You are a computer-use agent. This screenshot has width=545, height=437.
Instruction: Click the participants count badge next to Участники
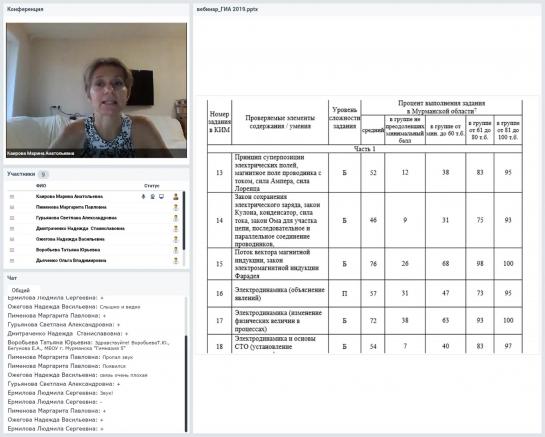click(x=43, y=174)
